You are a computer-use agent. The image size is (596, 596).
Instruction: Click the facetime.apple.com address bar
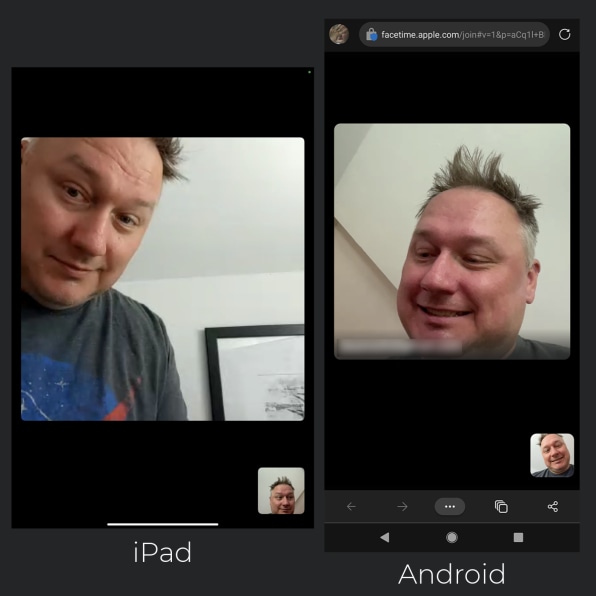pyautogui.click(x=454, y=35)
